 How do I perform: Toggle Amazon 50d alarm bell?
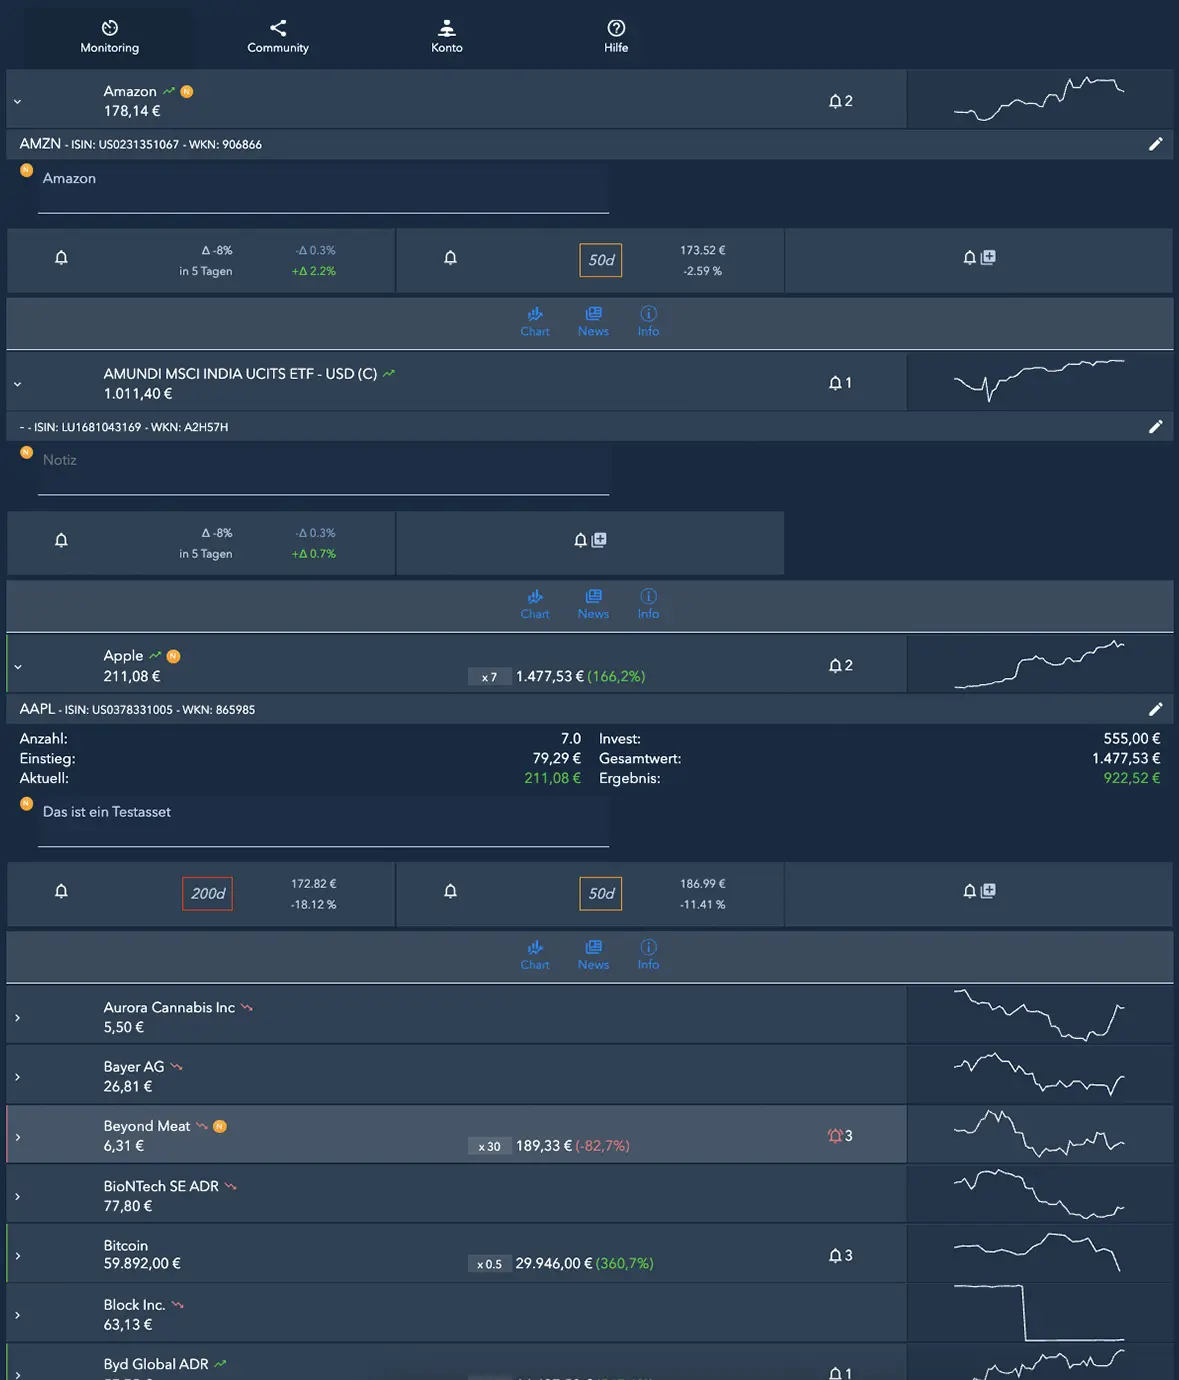coord(450,258)
